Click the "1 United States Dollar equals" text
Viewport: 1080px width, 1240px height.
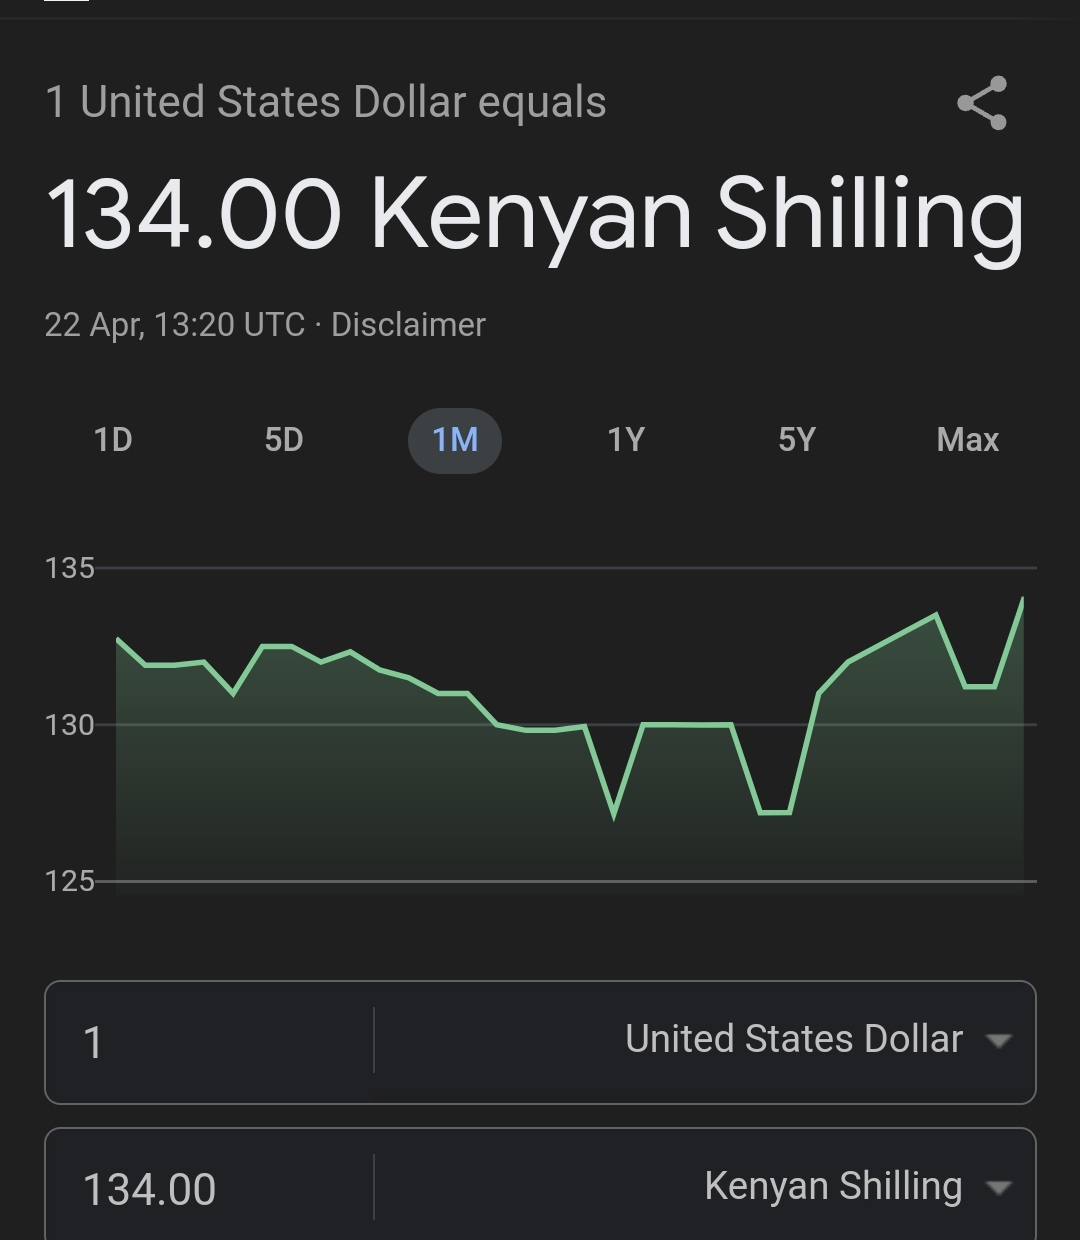click(x=326, y=103)
